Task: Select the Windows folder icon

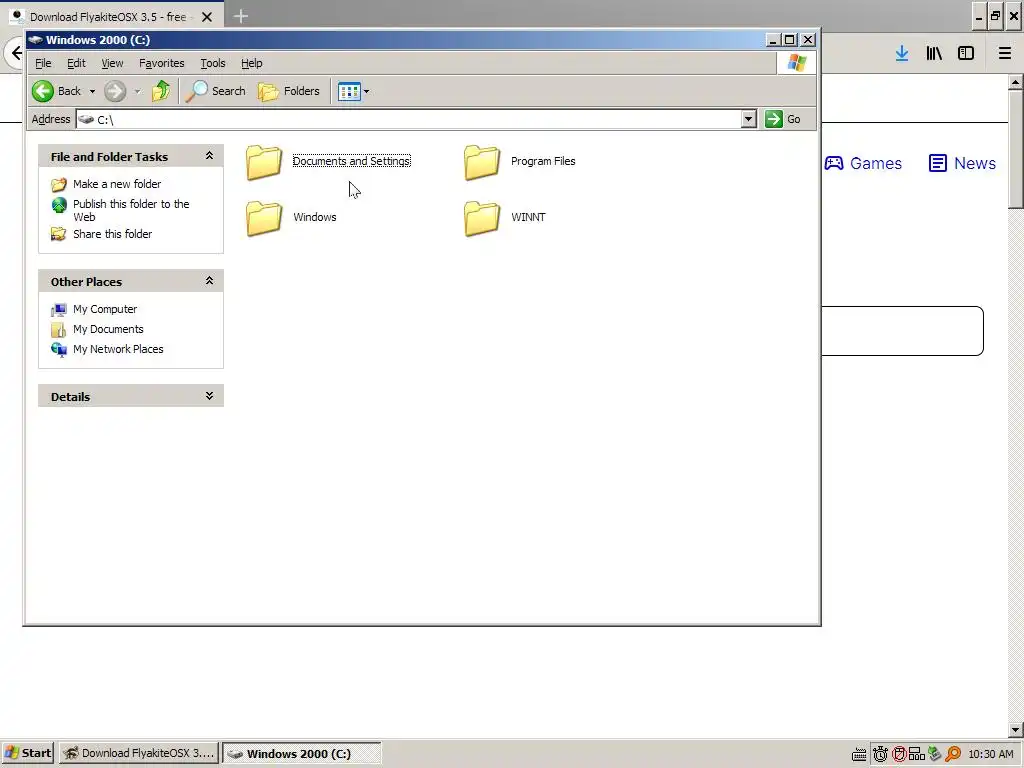Action: 264,218
